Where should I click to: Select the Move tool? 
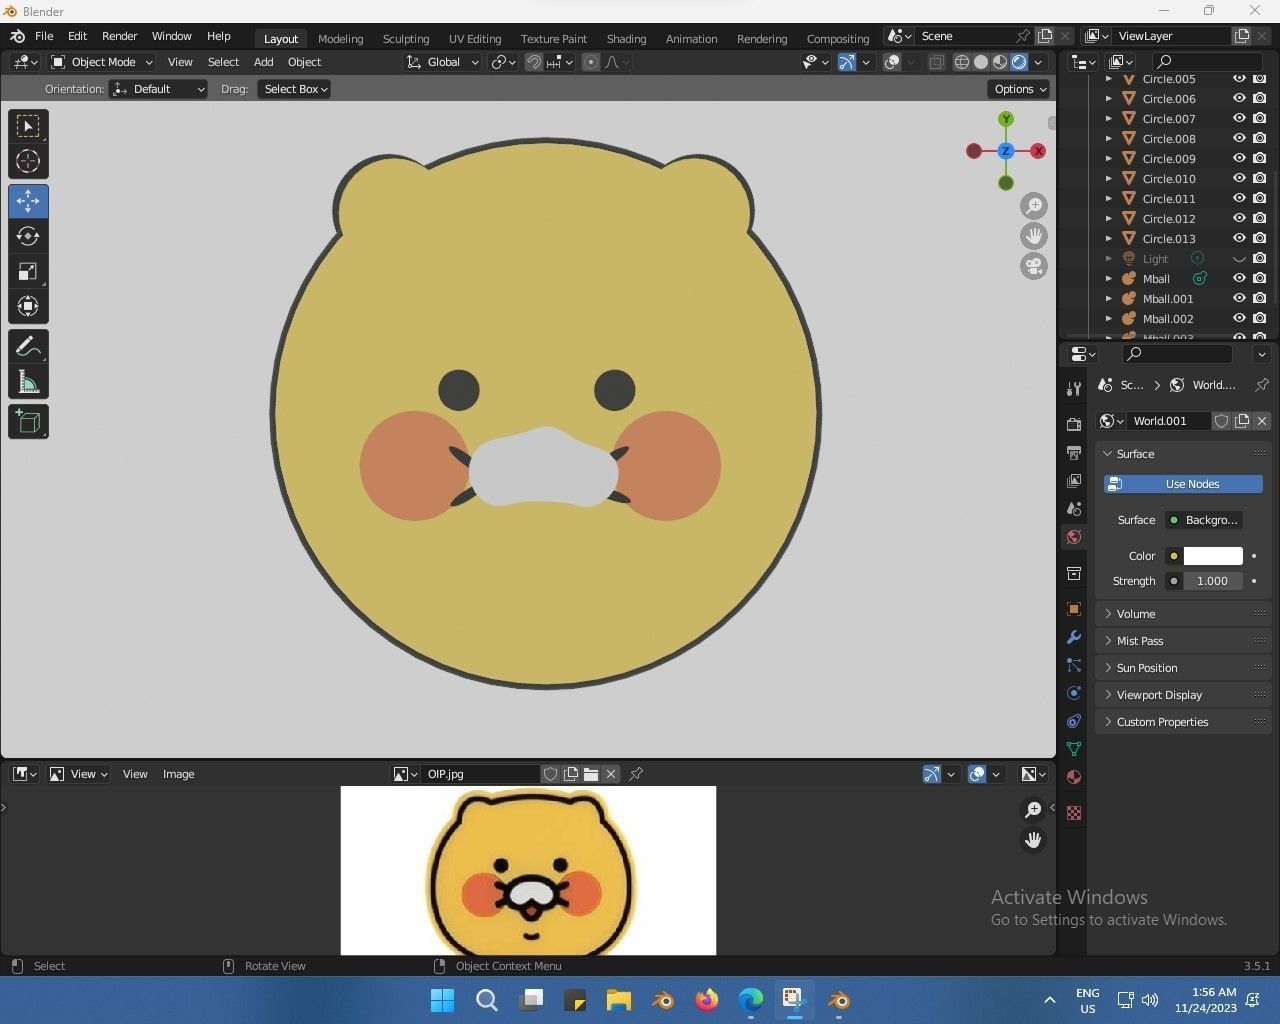pos(28,201)
